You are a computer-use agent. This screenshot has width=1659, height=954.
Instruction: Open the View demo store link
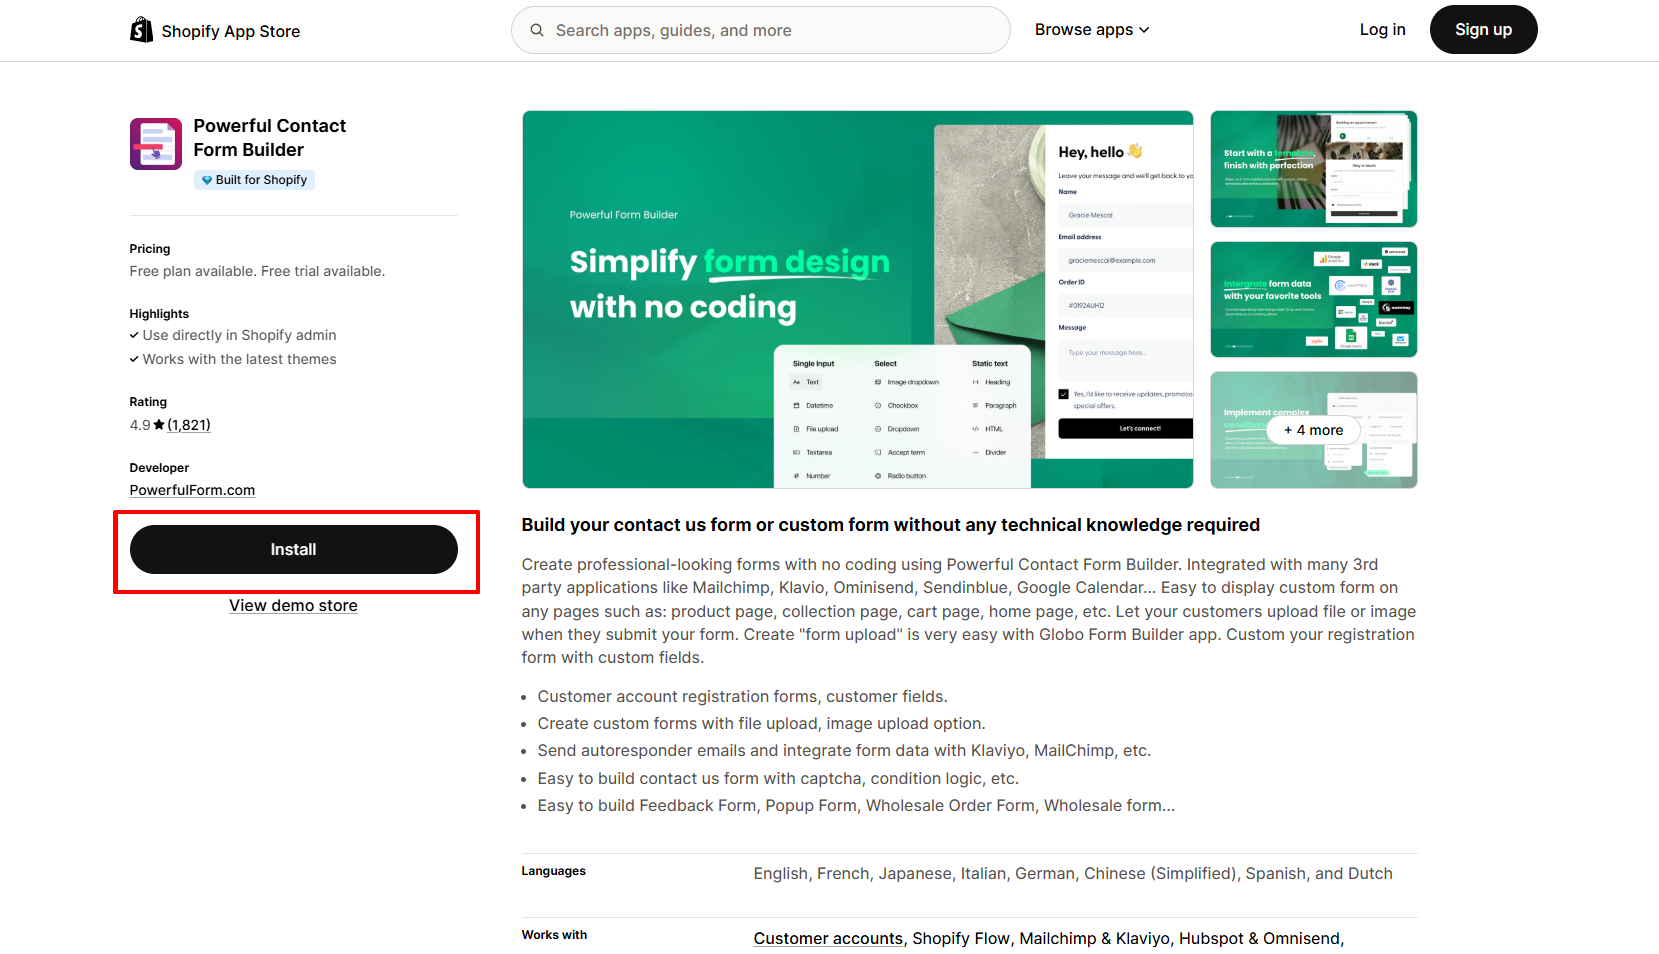[293, 606]
